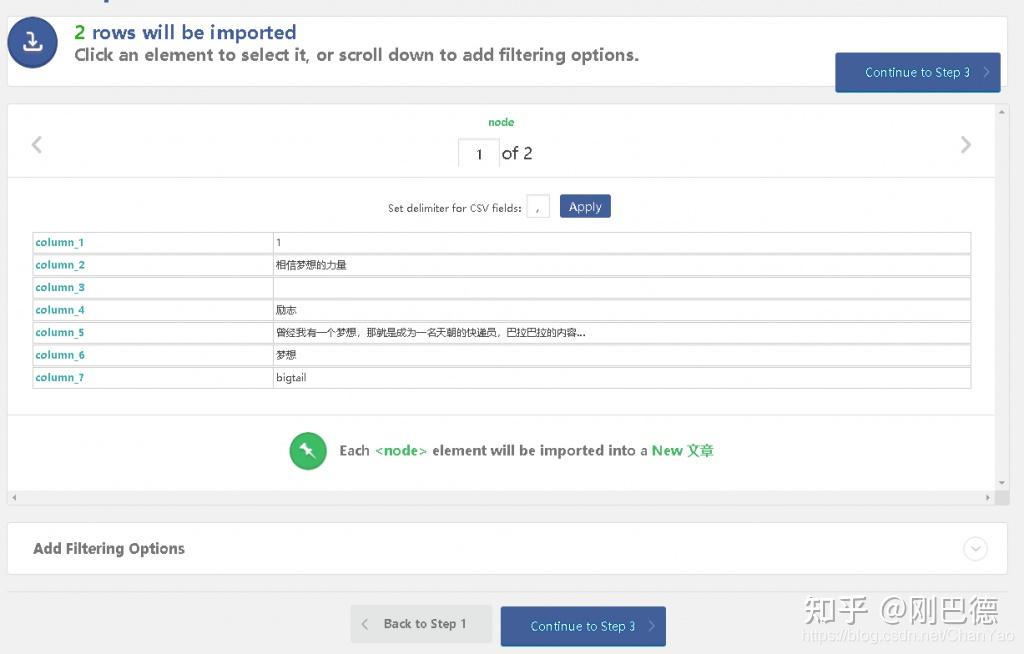Image resolution: width=1024 pixels, height=654 pixels.
Task: Click the New 文章 link in the import note
Action: click(x=685, y=451)
